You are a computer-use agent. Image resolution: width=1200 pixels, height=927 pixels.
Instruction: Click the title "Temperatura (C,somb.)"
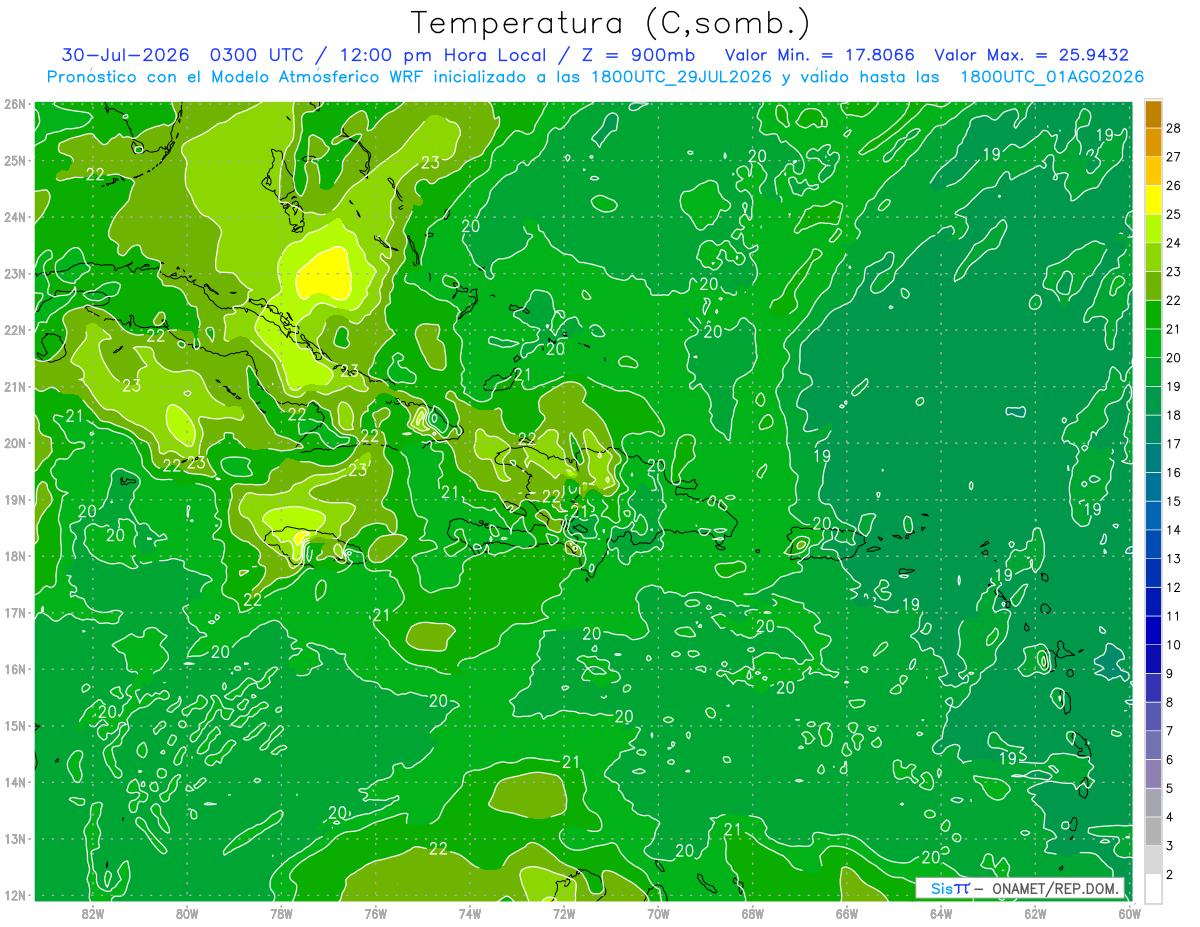(x=611, y=23)
